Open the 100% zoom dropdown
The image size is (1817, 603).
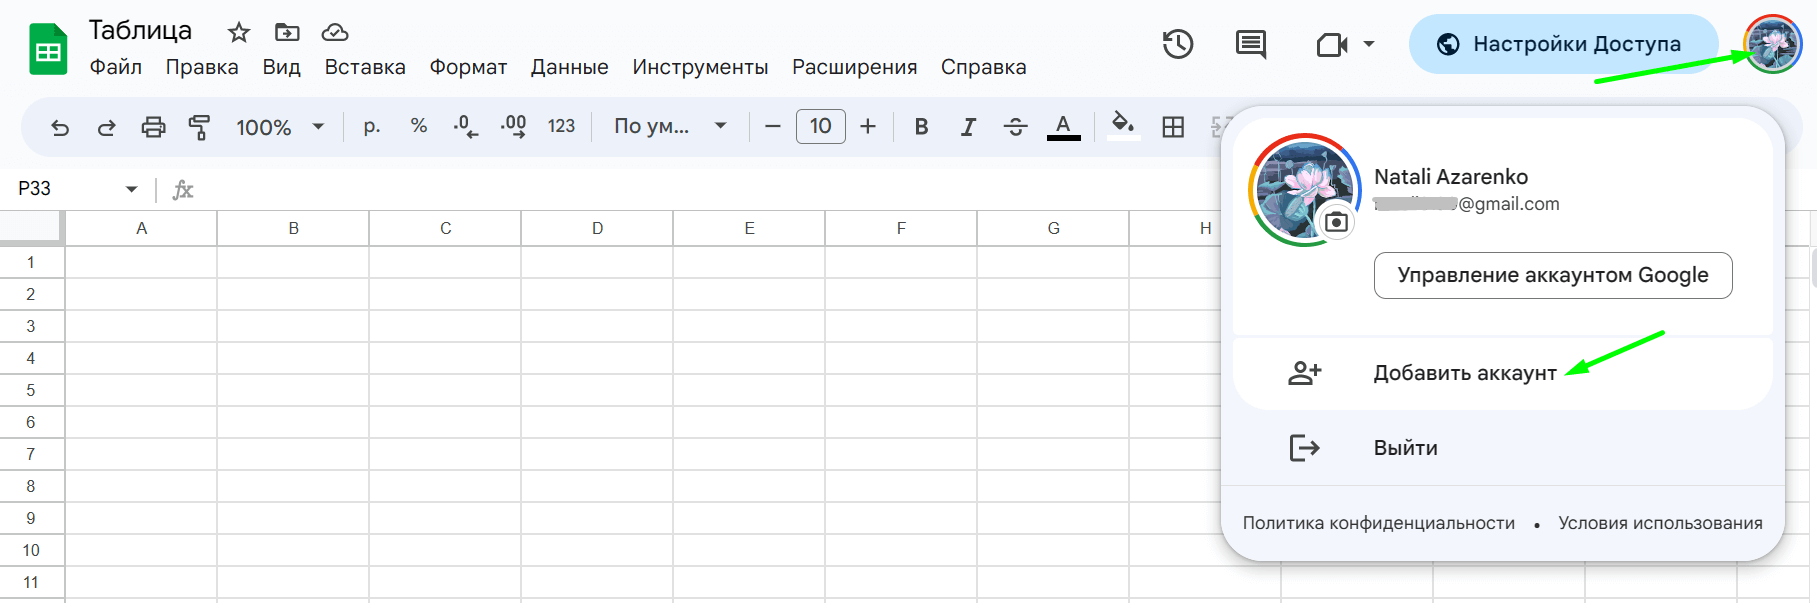(280, 127)
